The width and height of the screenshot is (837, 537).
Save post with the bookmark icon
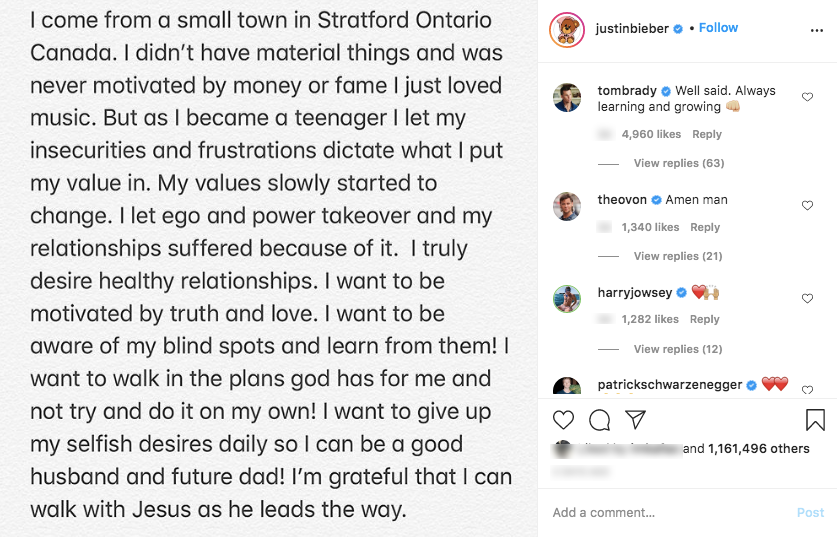(x=815, y=419)
